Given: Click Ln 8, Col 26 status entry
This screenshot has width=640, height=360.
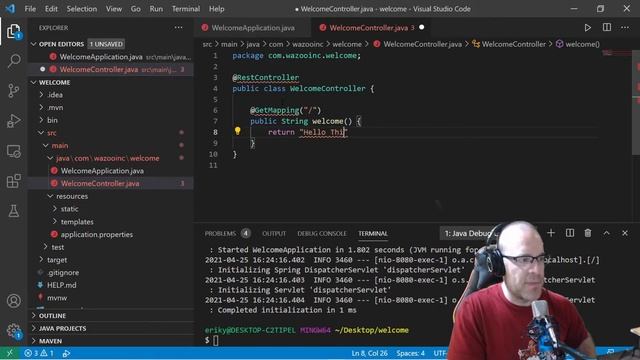Looking at the screenshot, I should point(369,353).
